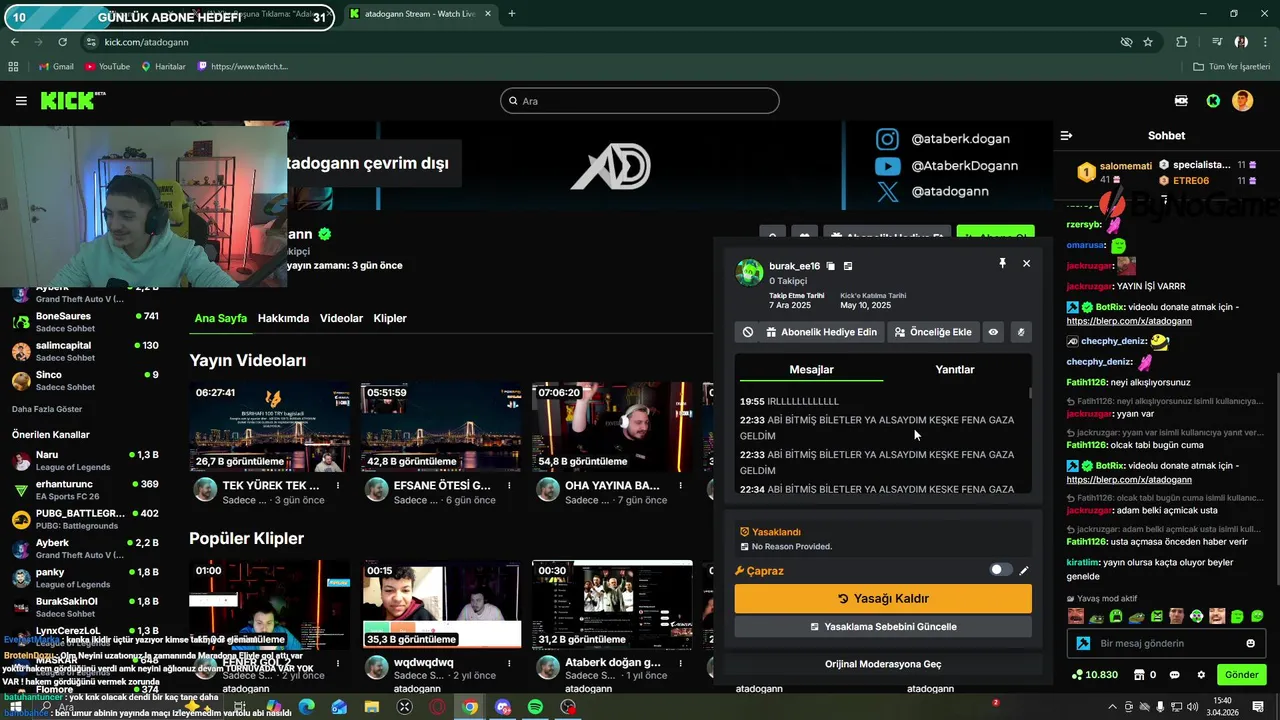The width and height of the screenshot is (1280, 720).
Task: Open the chat shop icon showing 0
Action: (1145, 675)
